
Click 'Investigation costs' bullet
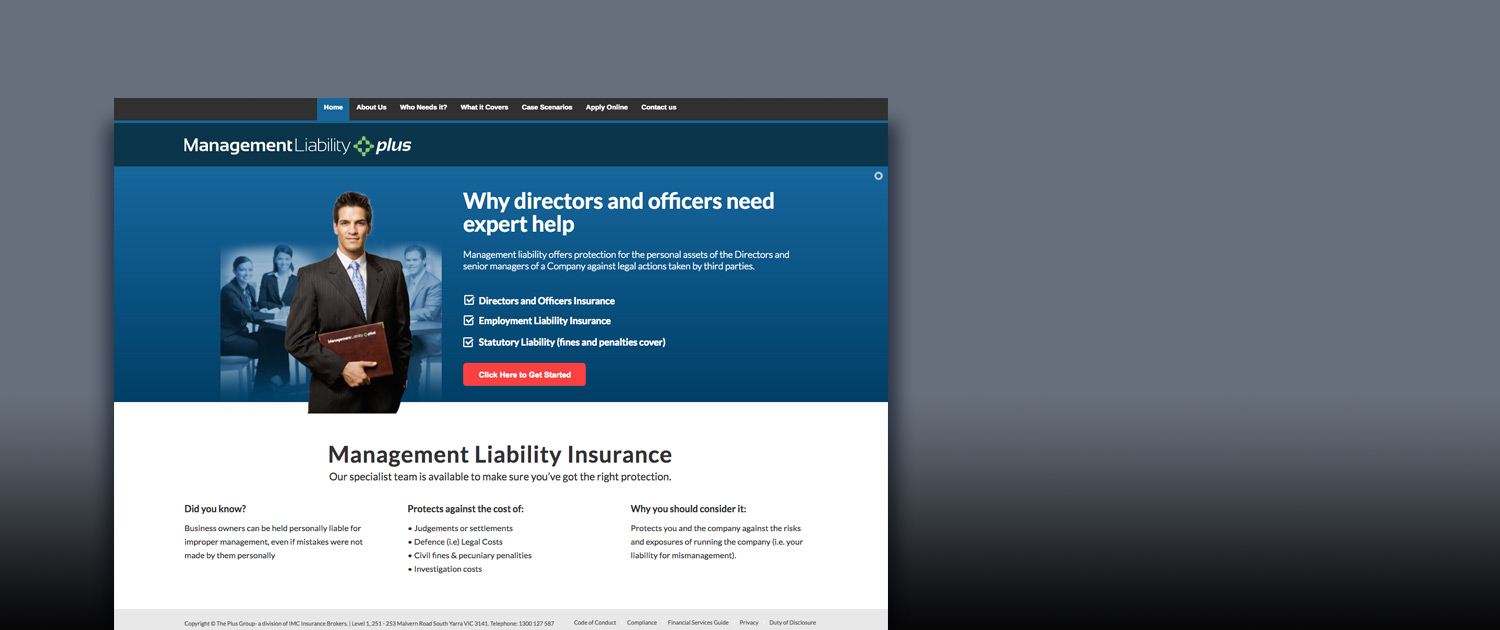(x=445, y=570)
